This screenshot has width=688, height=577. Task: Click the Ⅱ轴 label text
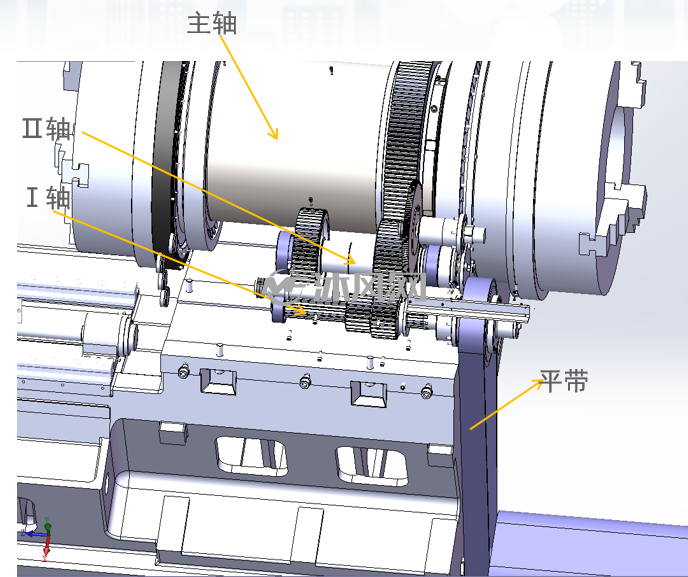coord(47,129)
